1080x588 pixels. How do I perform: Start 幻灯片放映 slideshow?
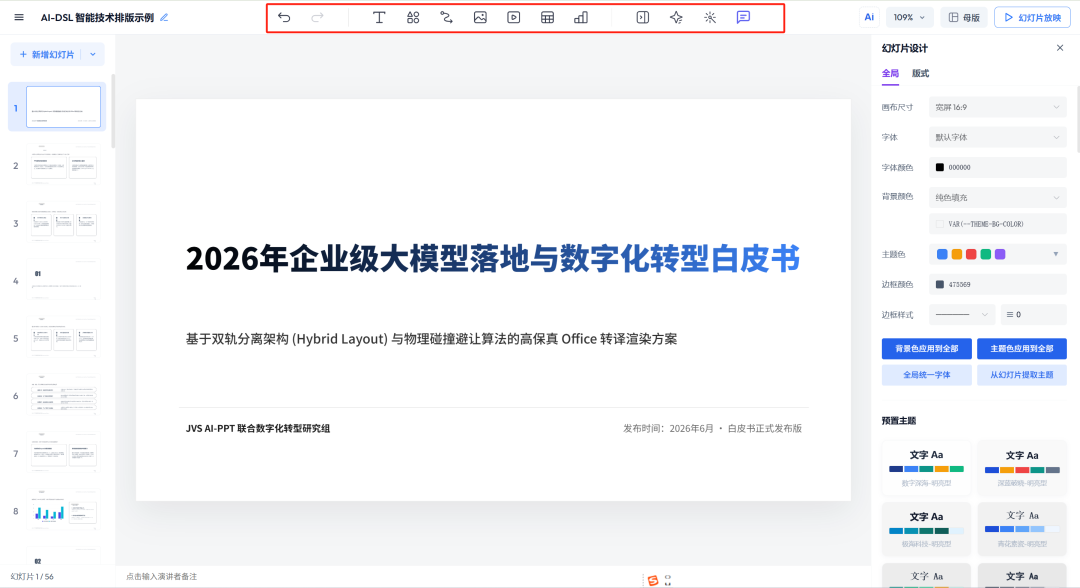1032,17
